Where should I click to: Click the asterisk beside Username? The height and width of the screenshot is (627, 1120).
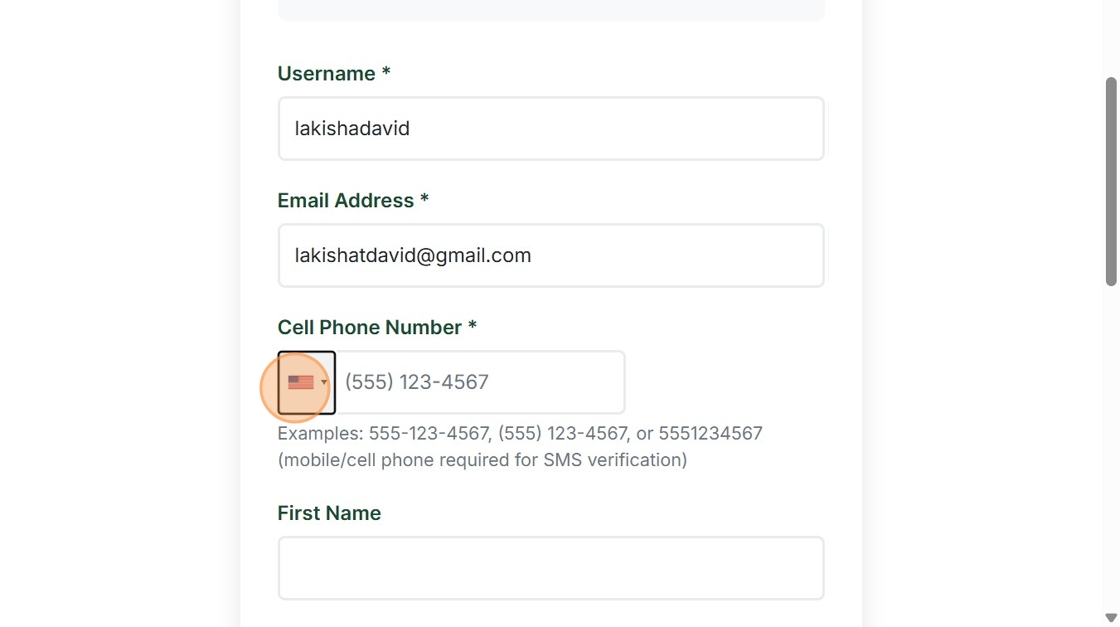386,73
